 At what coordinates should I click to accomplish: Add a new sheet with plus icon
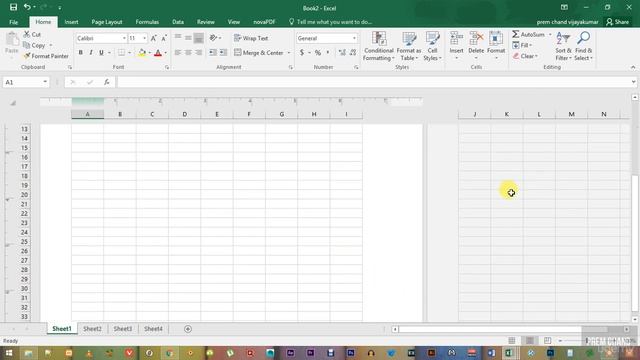pos(188,329)
